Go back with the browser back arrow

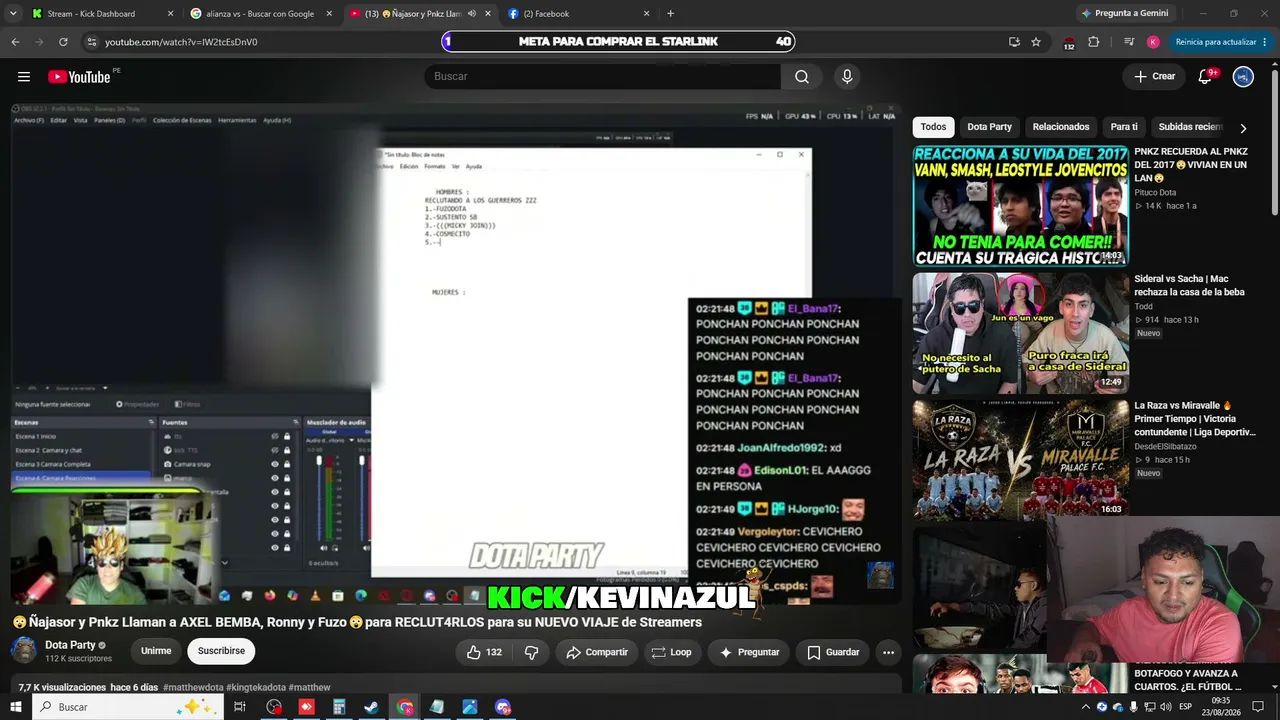15,42
